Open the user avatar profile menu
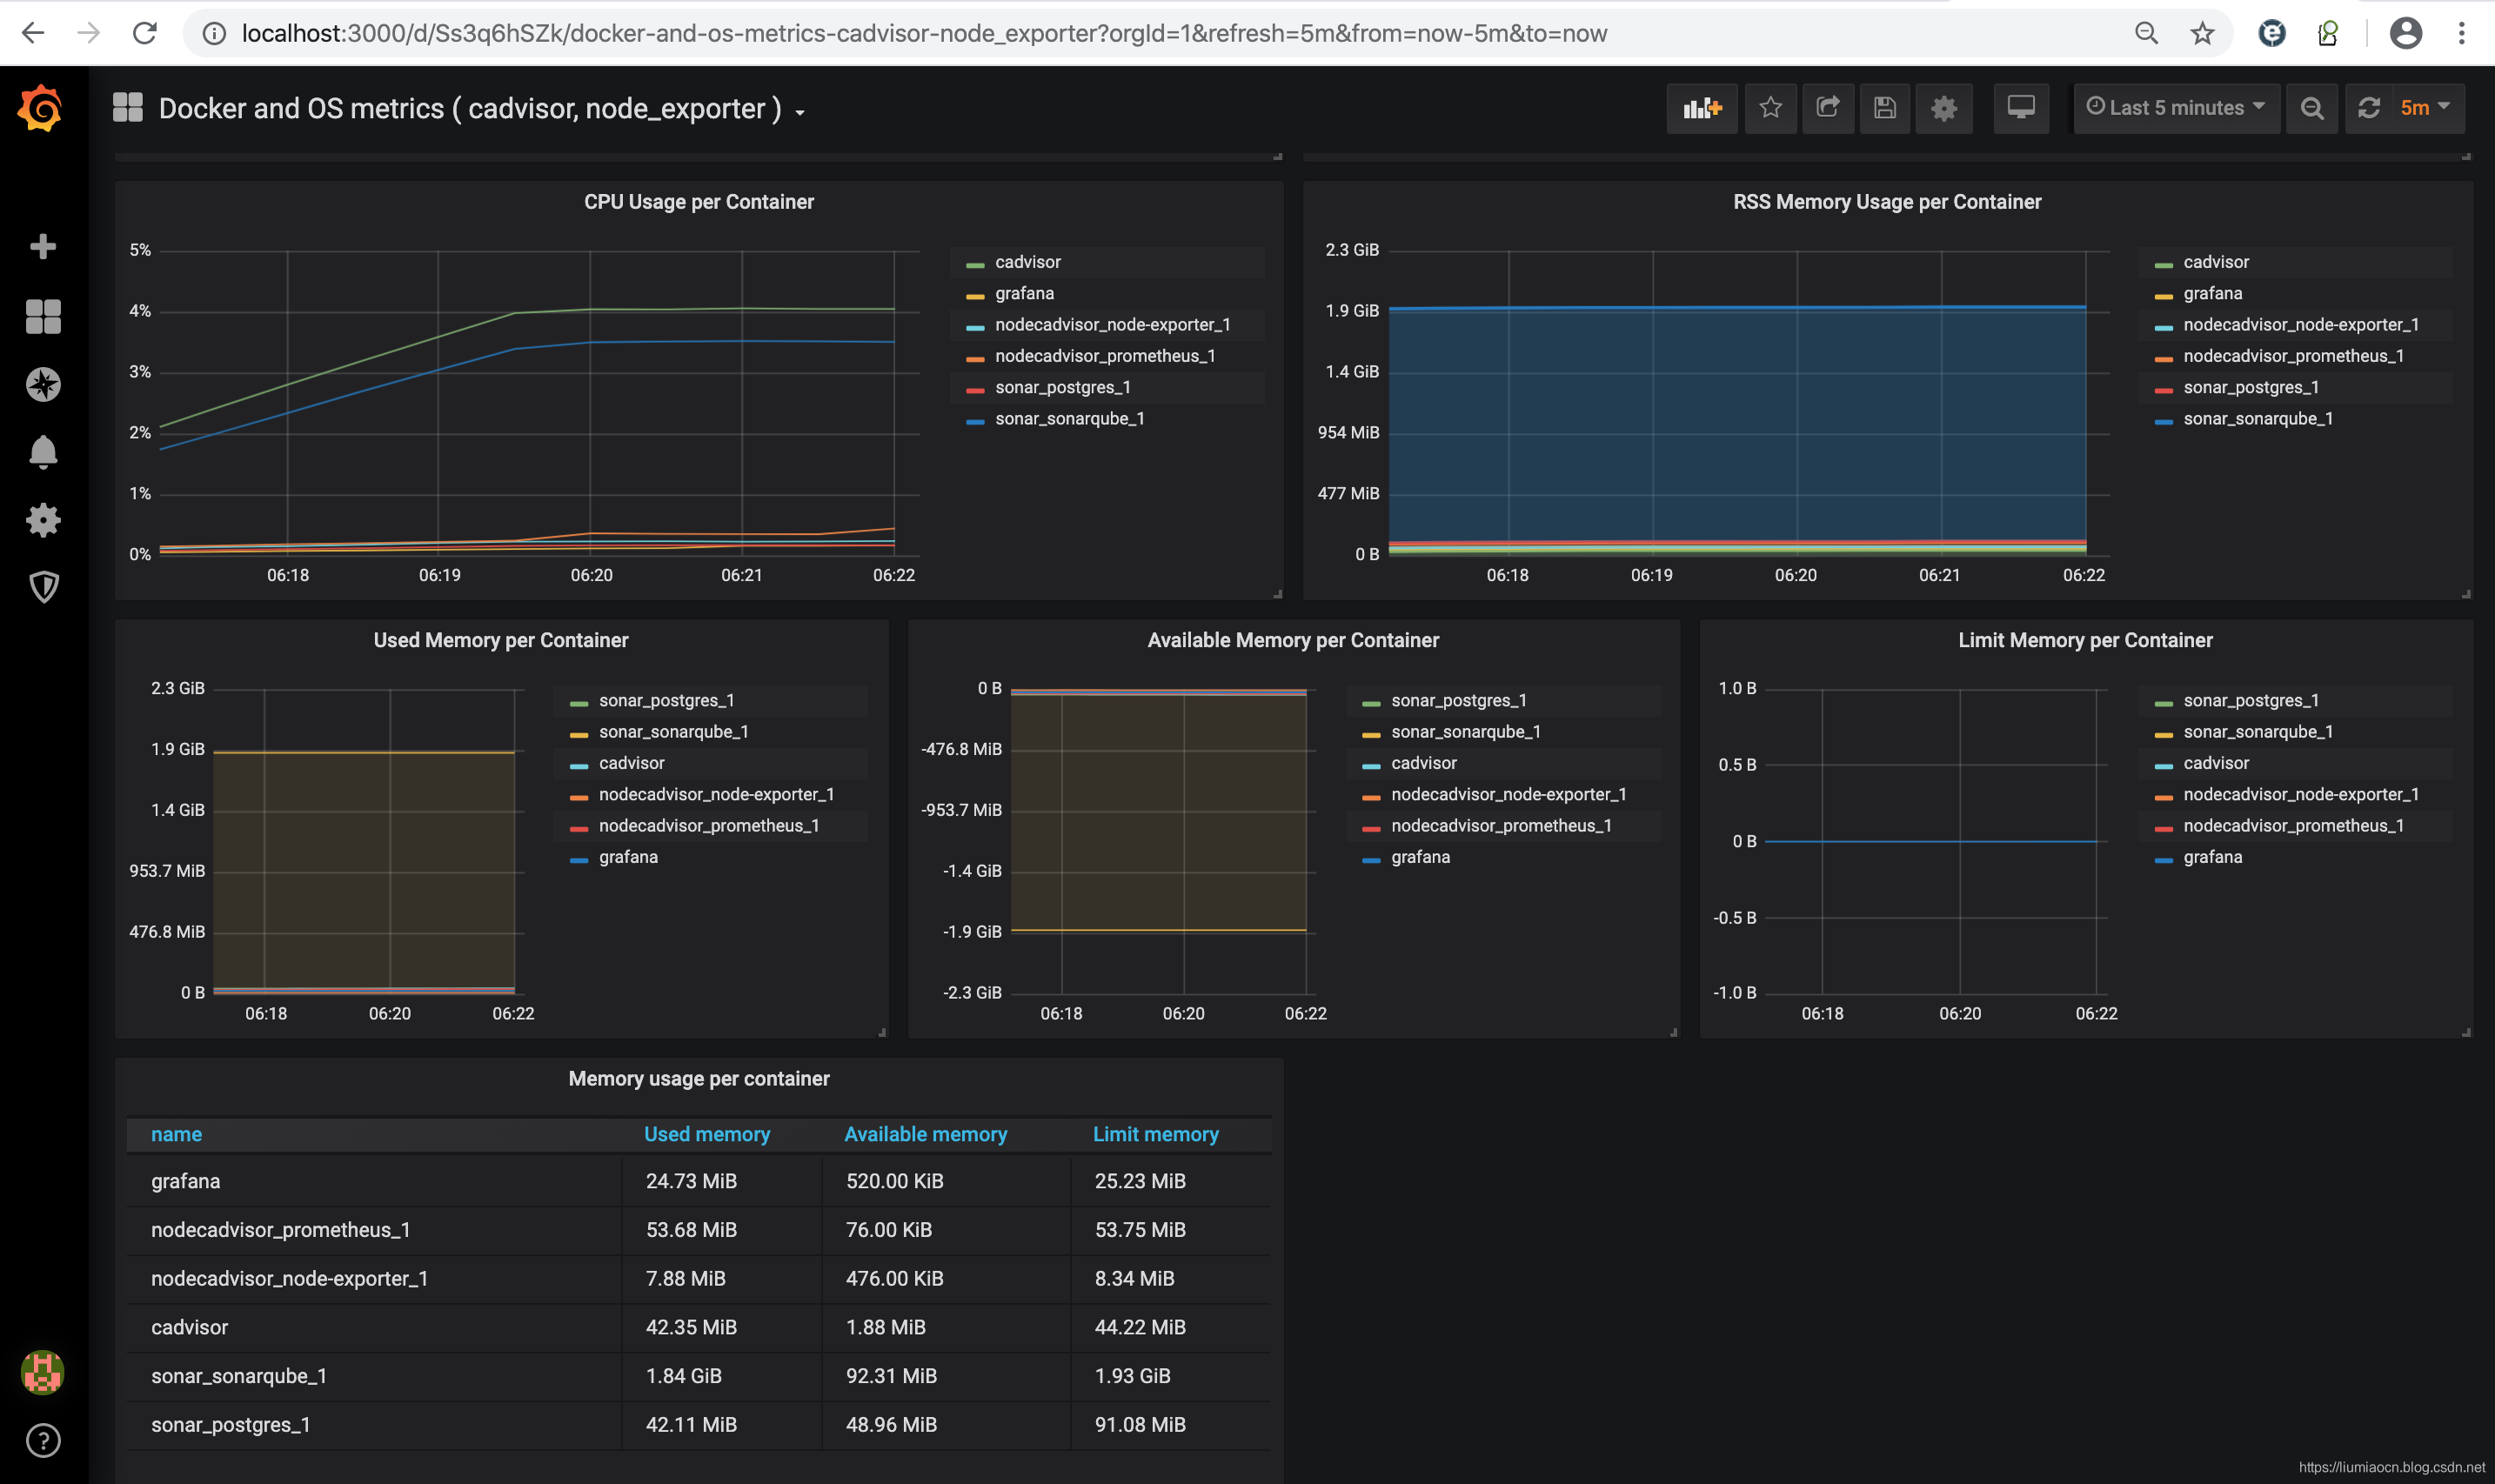This screenshot has width=2495, height=1484. [x=42, y=1372]
